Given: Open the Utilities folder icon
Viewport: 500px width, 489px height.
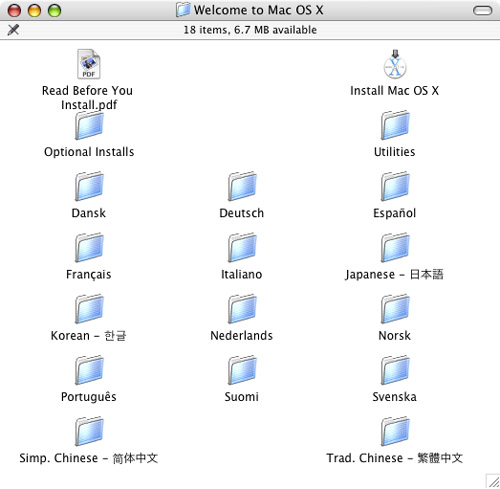Looking at the screenshot, I should click(395, 125).
